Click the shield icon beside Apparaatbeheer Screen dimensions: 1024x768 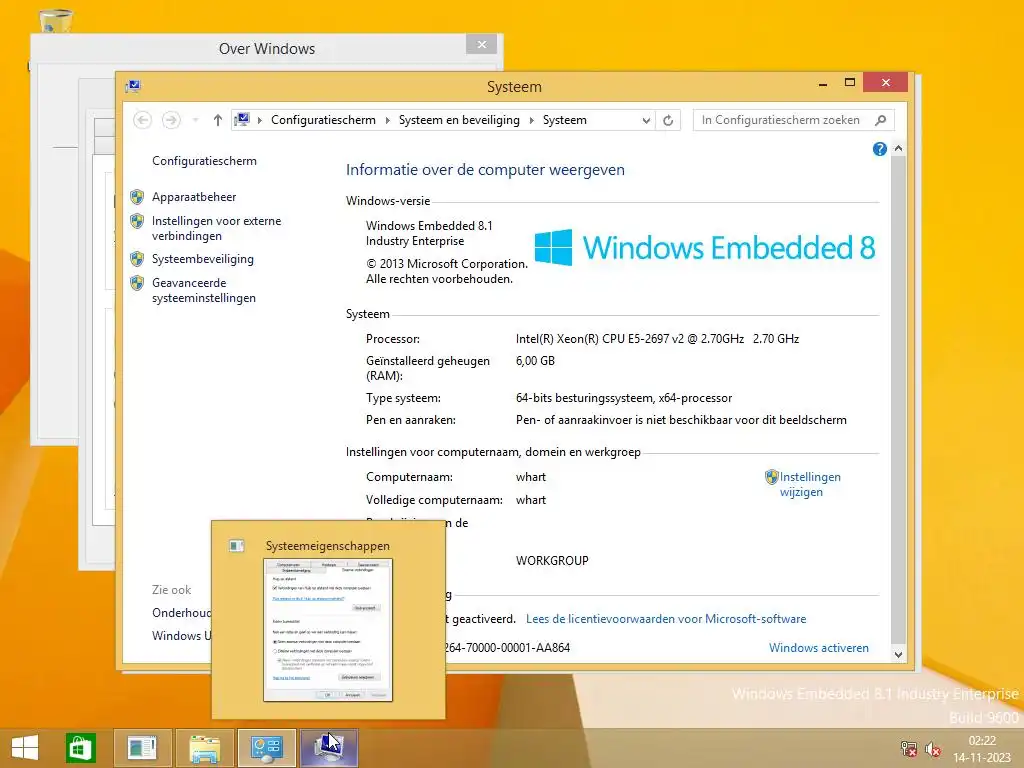137,197
